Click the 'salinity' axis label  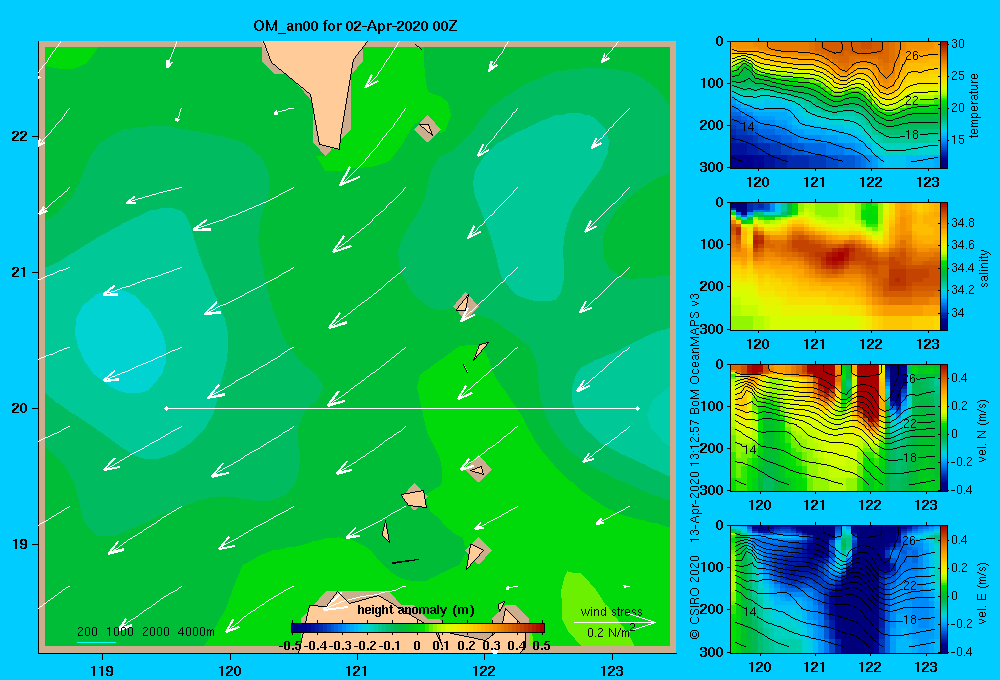(x=984, y=268)
